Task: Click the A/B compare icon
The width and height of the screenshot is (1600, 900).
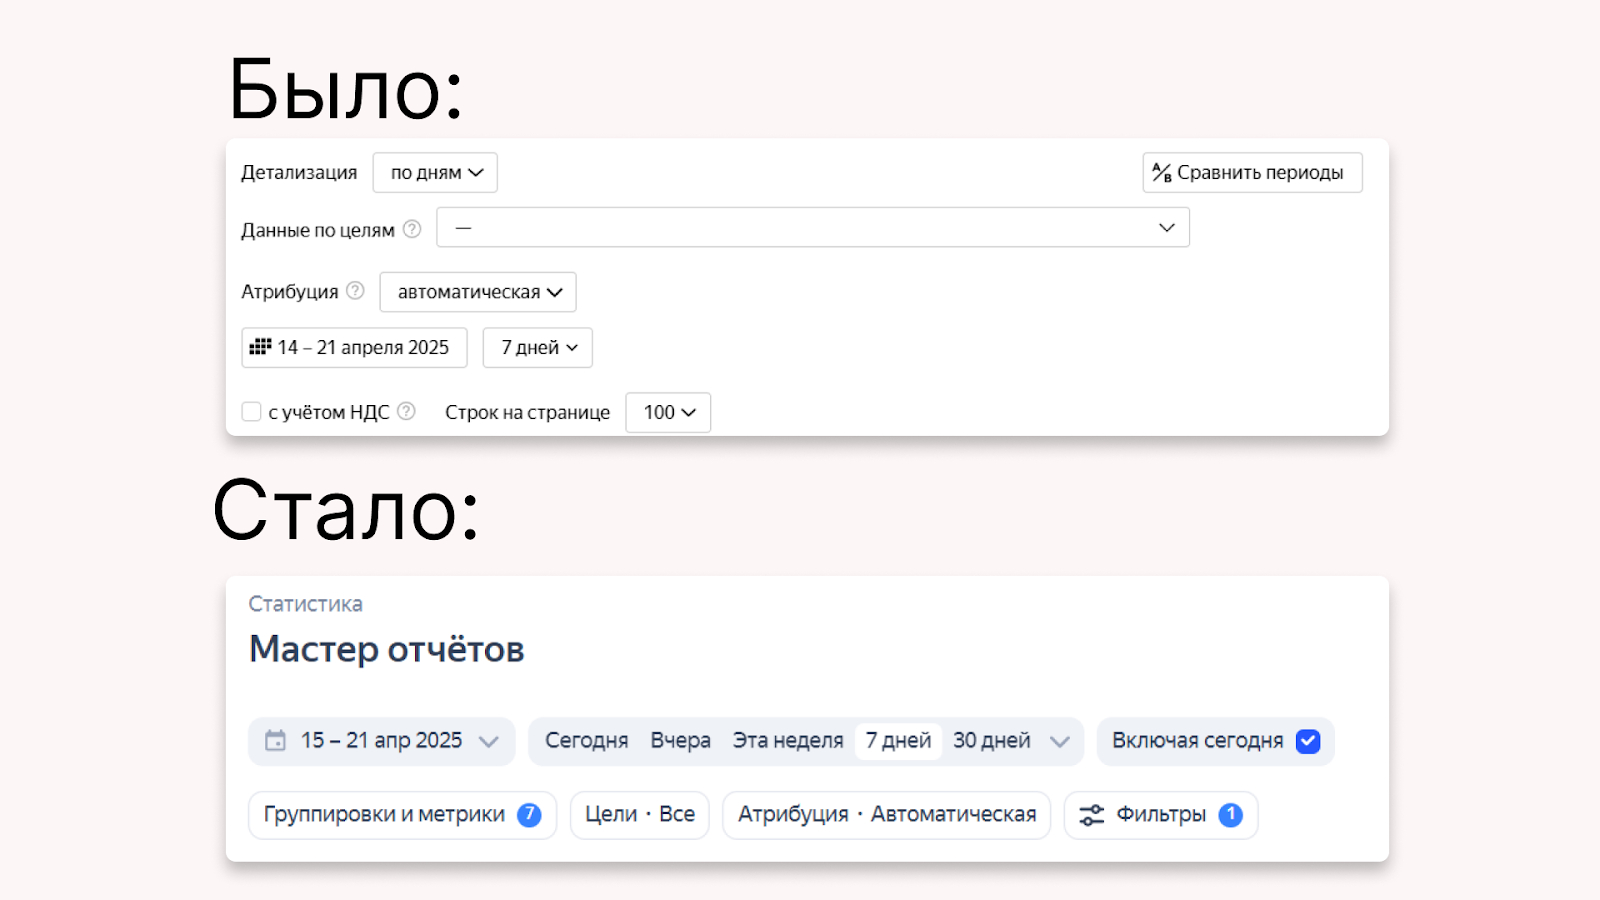Action: pyautogui.click(x=1161, y=172)
